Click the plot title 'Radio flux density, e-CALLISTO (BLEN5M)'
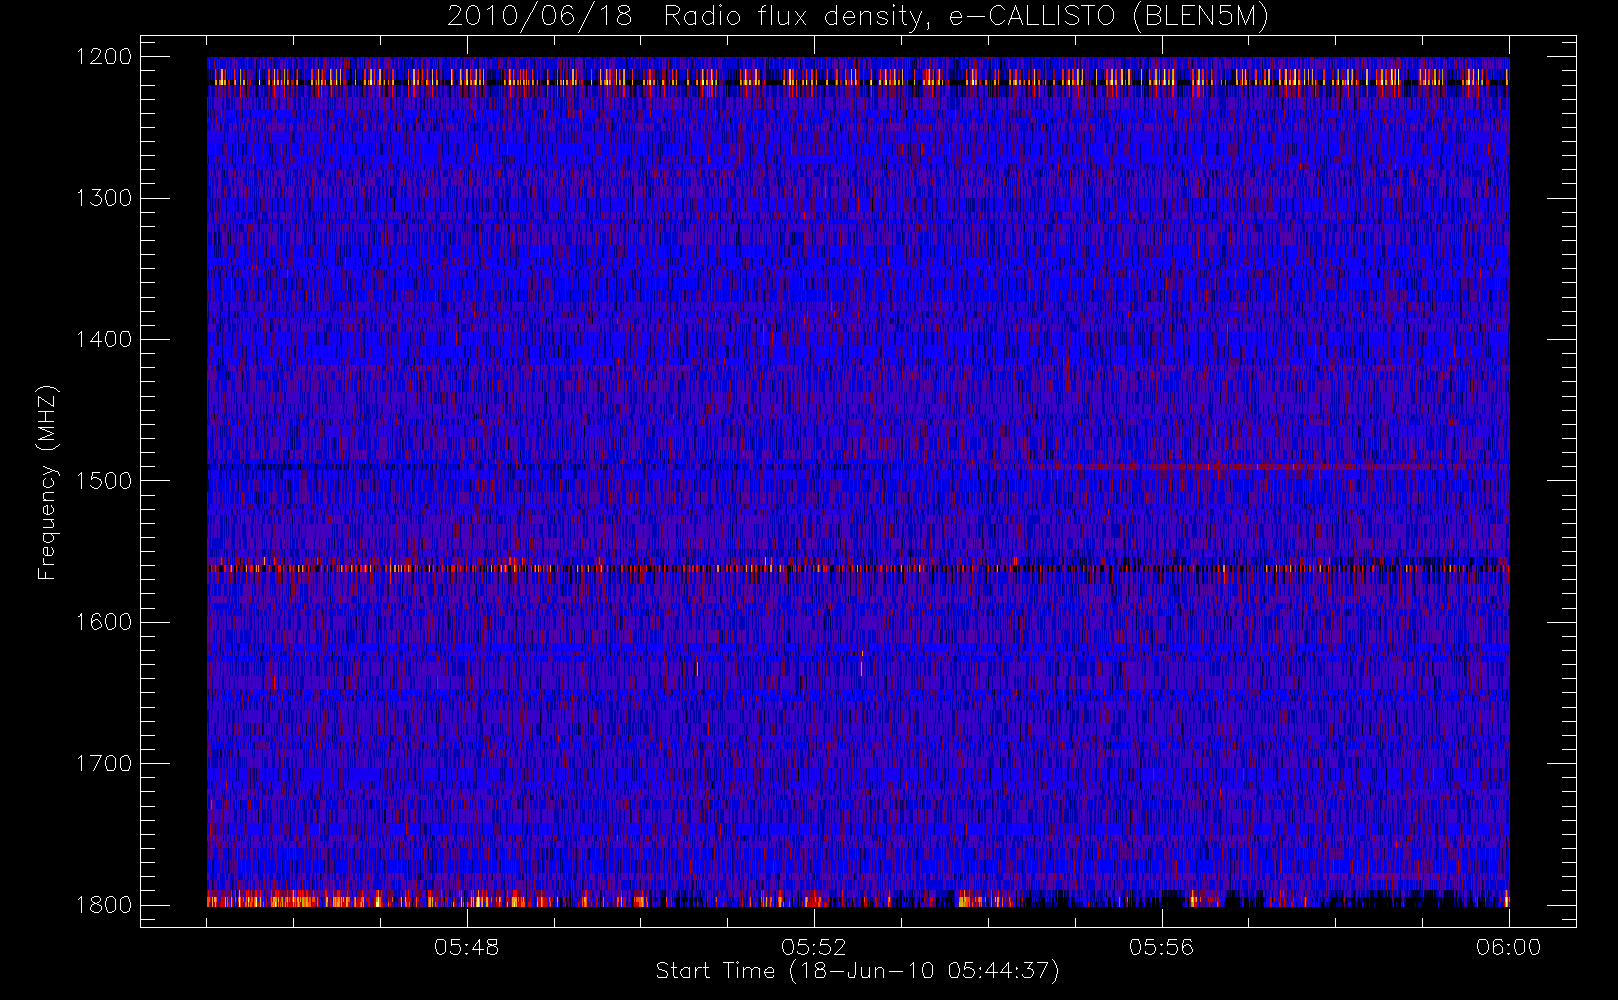Screen dimensions: 1618x1000 966,17
